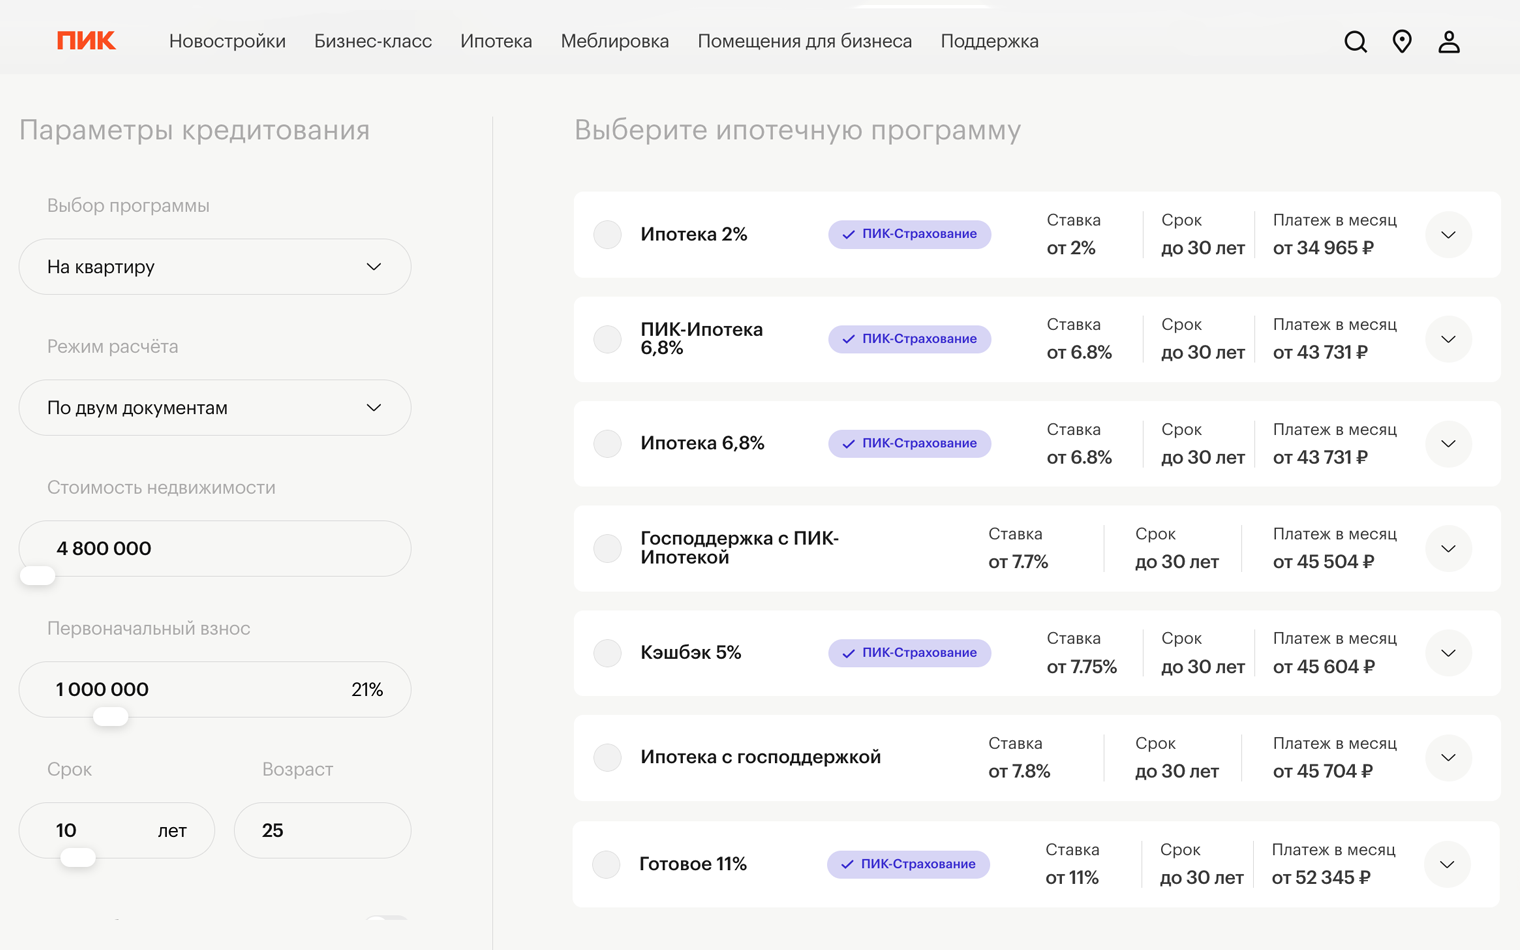Image resolution: width=1520 pixels, height=950 pixels.
Task: Click the Кэшбэк 5% program title
Action: point(691,653)
